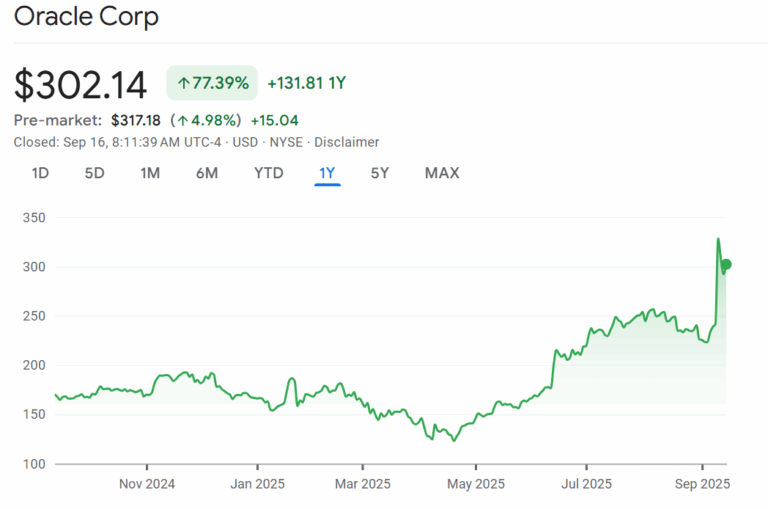
Task: Open the Disclaimer link
Action: coord(346,142)
